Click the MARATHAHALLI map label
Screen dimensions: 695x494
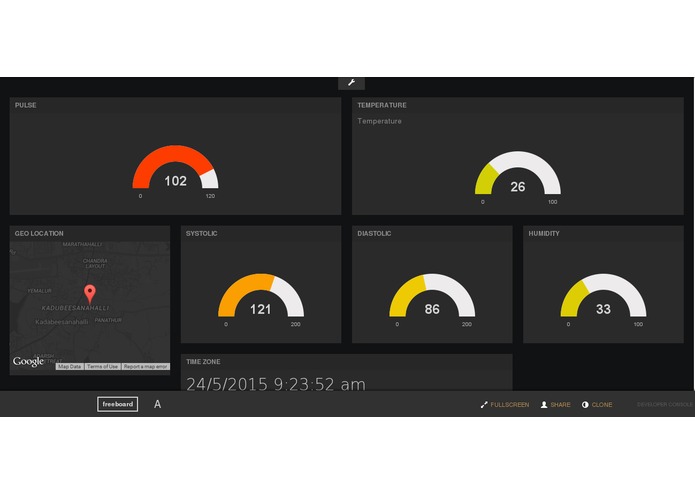(x=82, y=244)
